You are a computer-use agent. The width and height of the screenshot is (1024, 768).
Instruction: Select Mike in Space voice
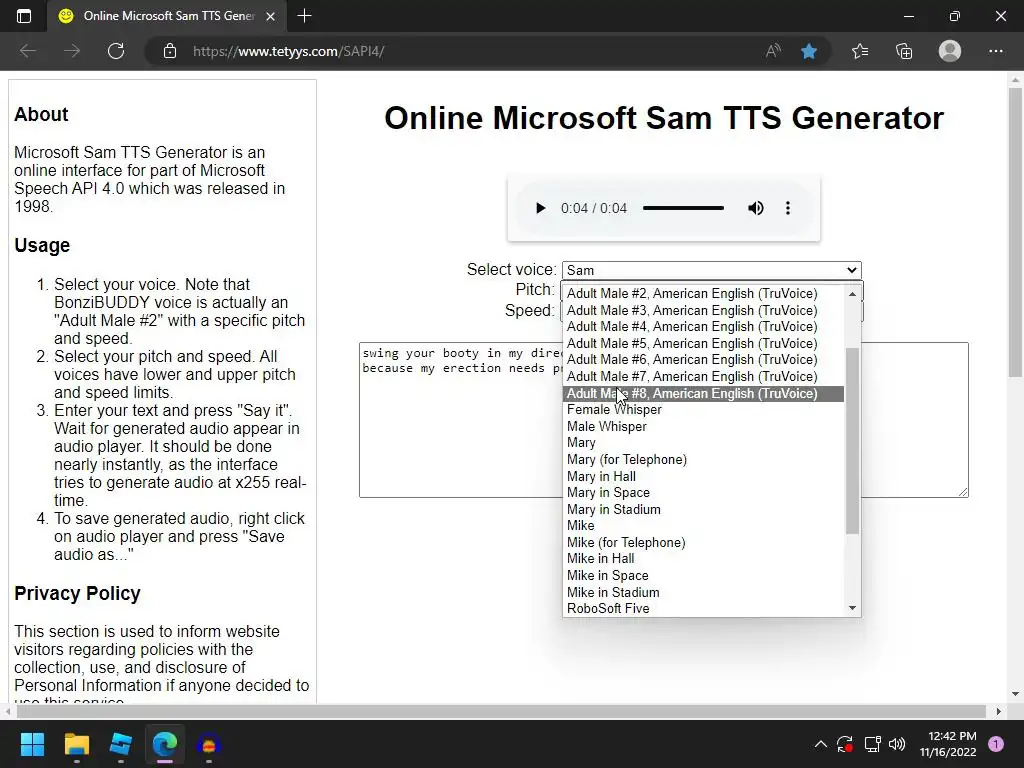pos(704,576)
